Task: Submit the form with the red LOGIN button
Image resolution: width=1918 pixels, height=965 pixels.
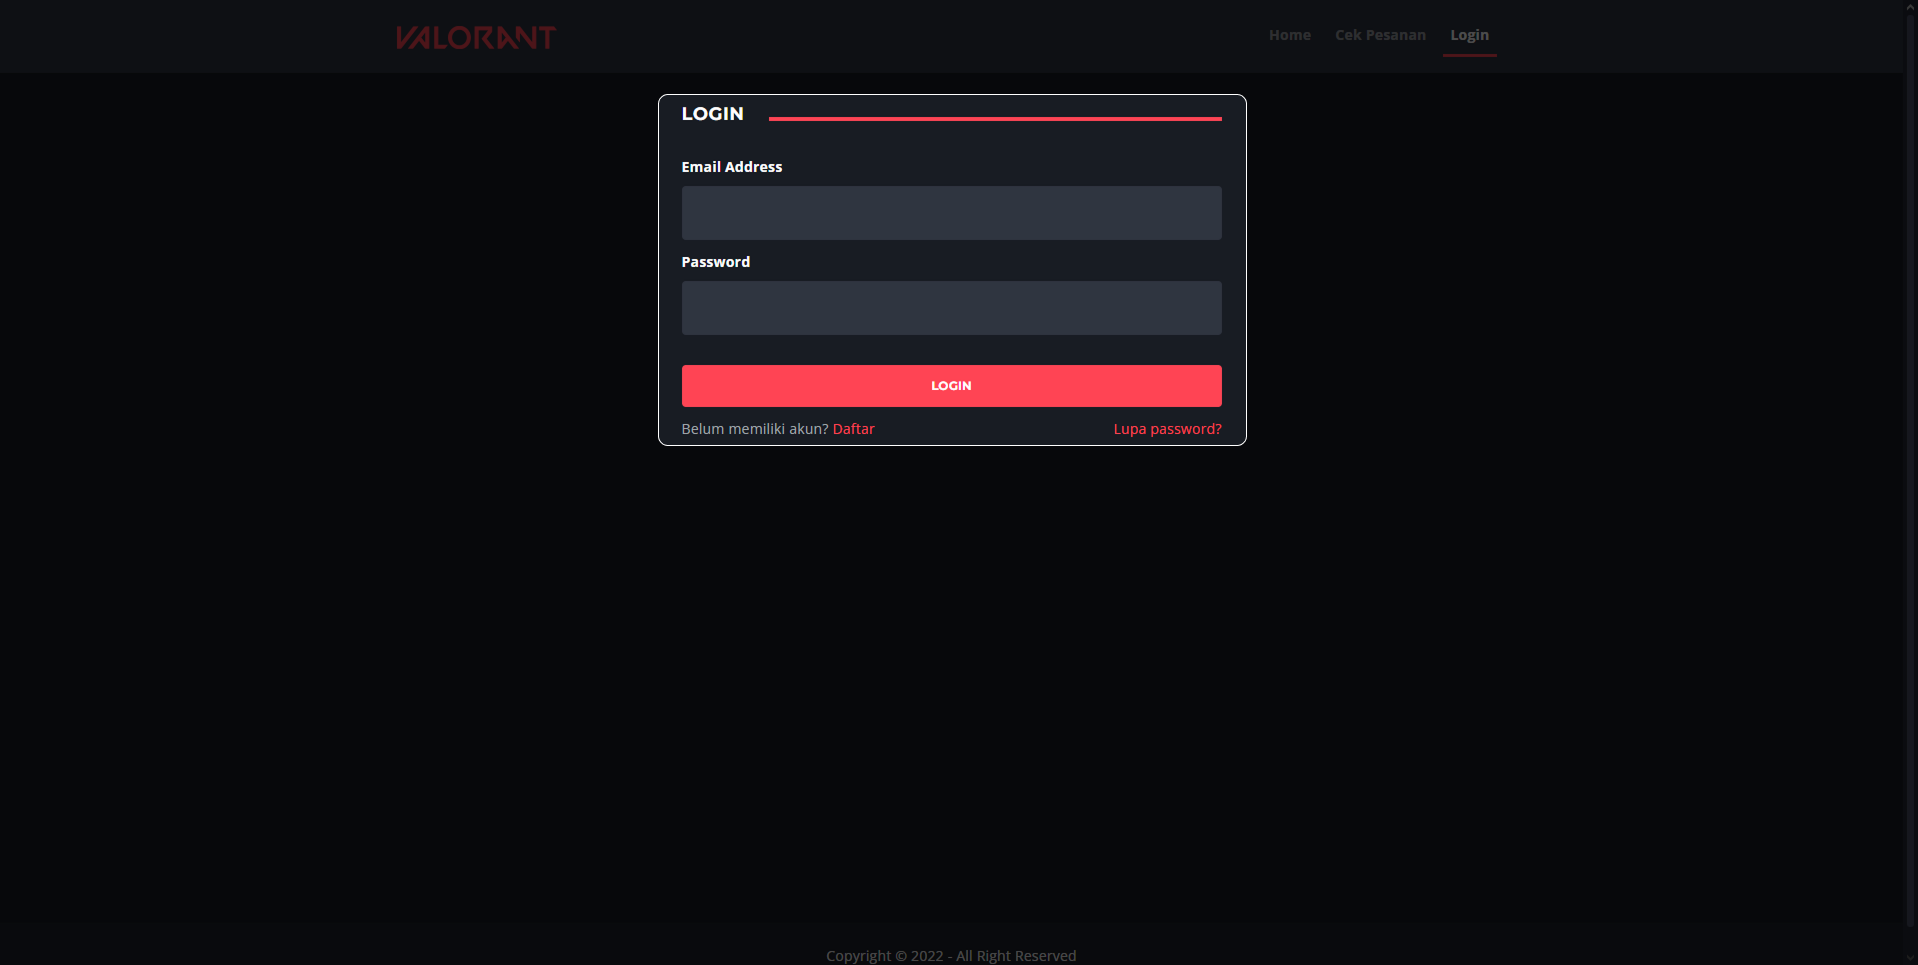Action: click(x=951, y=386)
